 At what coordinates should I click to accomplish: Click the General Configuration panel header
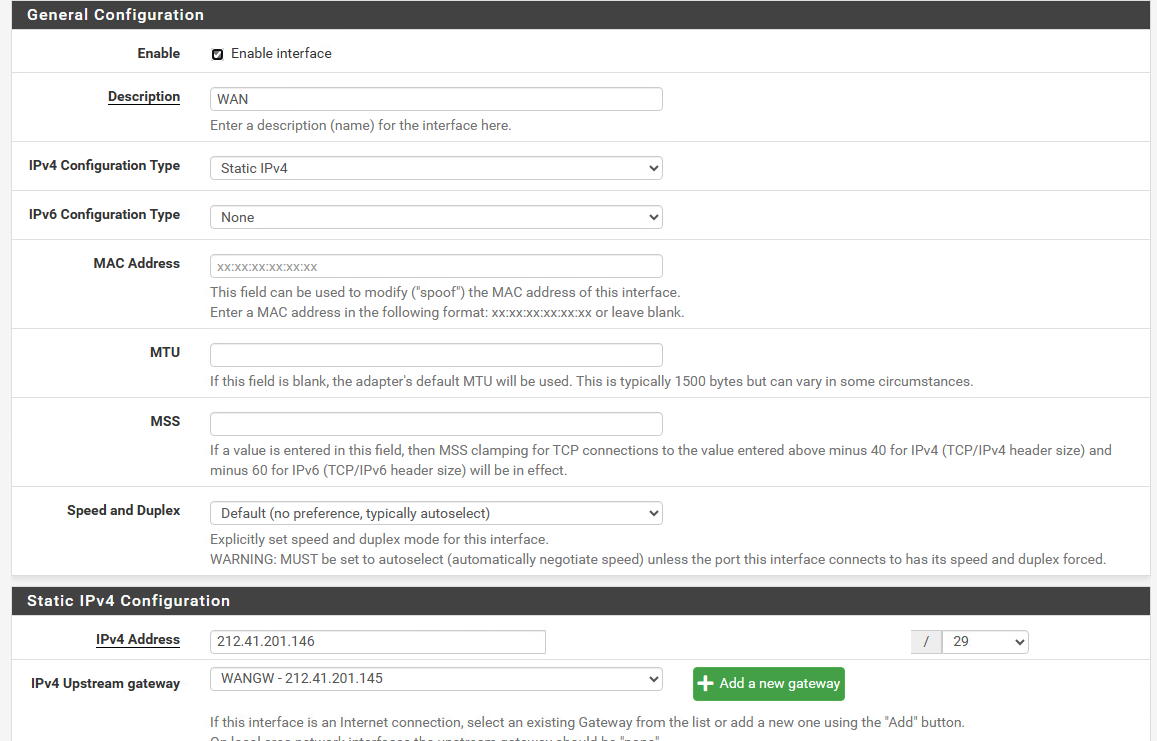[115, 15]
